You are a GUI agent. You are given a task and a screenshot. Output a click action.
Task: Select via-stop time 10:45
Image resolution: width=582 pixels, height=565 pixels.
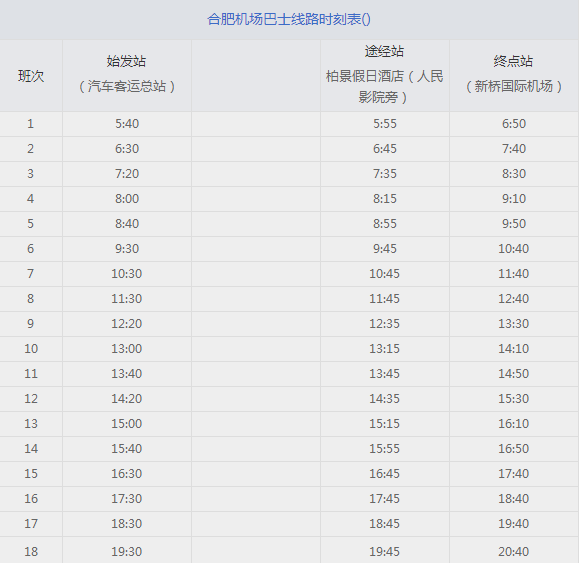[384, 274]
